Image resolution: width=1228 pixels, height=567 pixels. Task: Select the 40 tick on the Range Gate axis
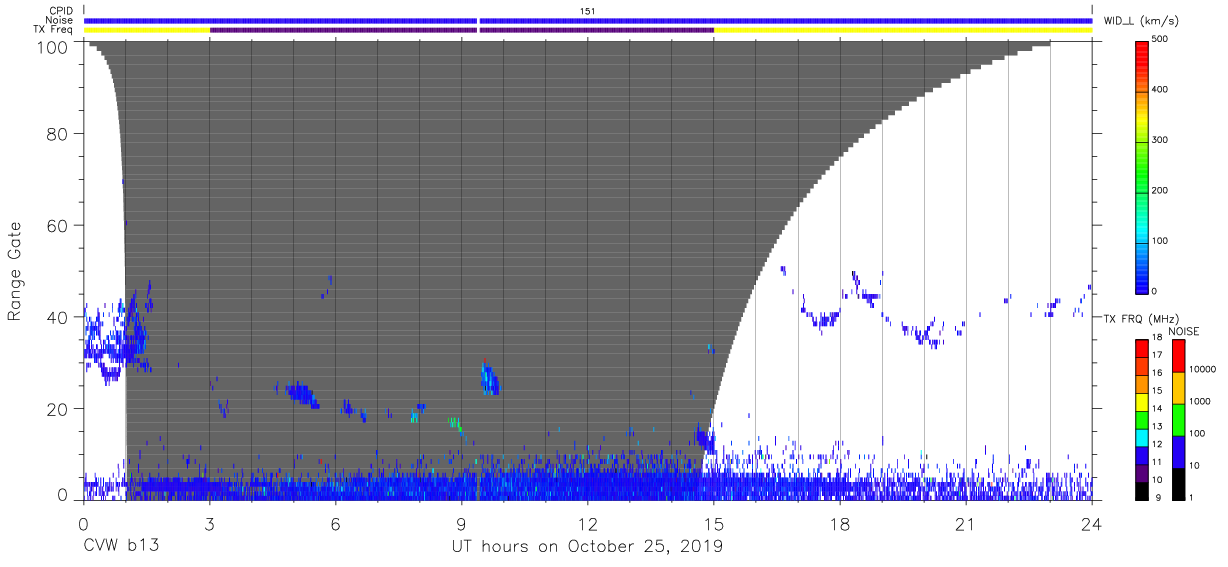[58, 317]
